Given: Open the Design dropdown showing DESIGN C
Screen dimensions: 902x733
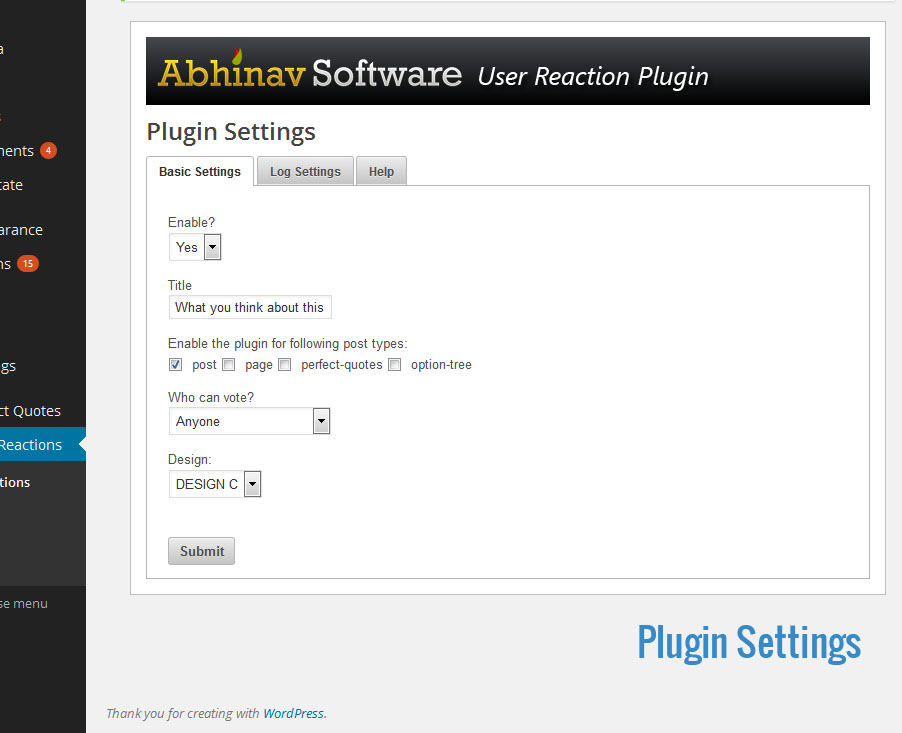Looking at the screenshot, I should pyautogui.click(x=215, y=484).
